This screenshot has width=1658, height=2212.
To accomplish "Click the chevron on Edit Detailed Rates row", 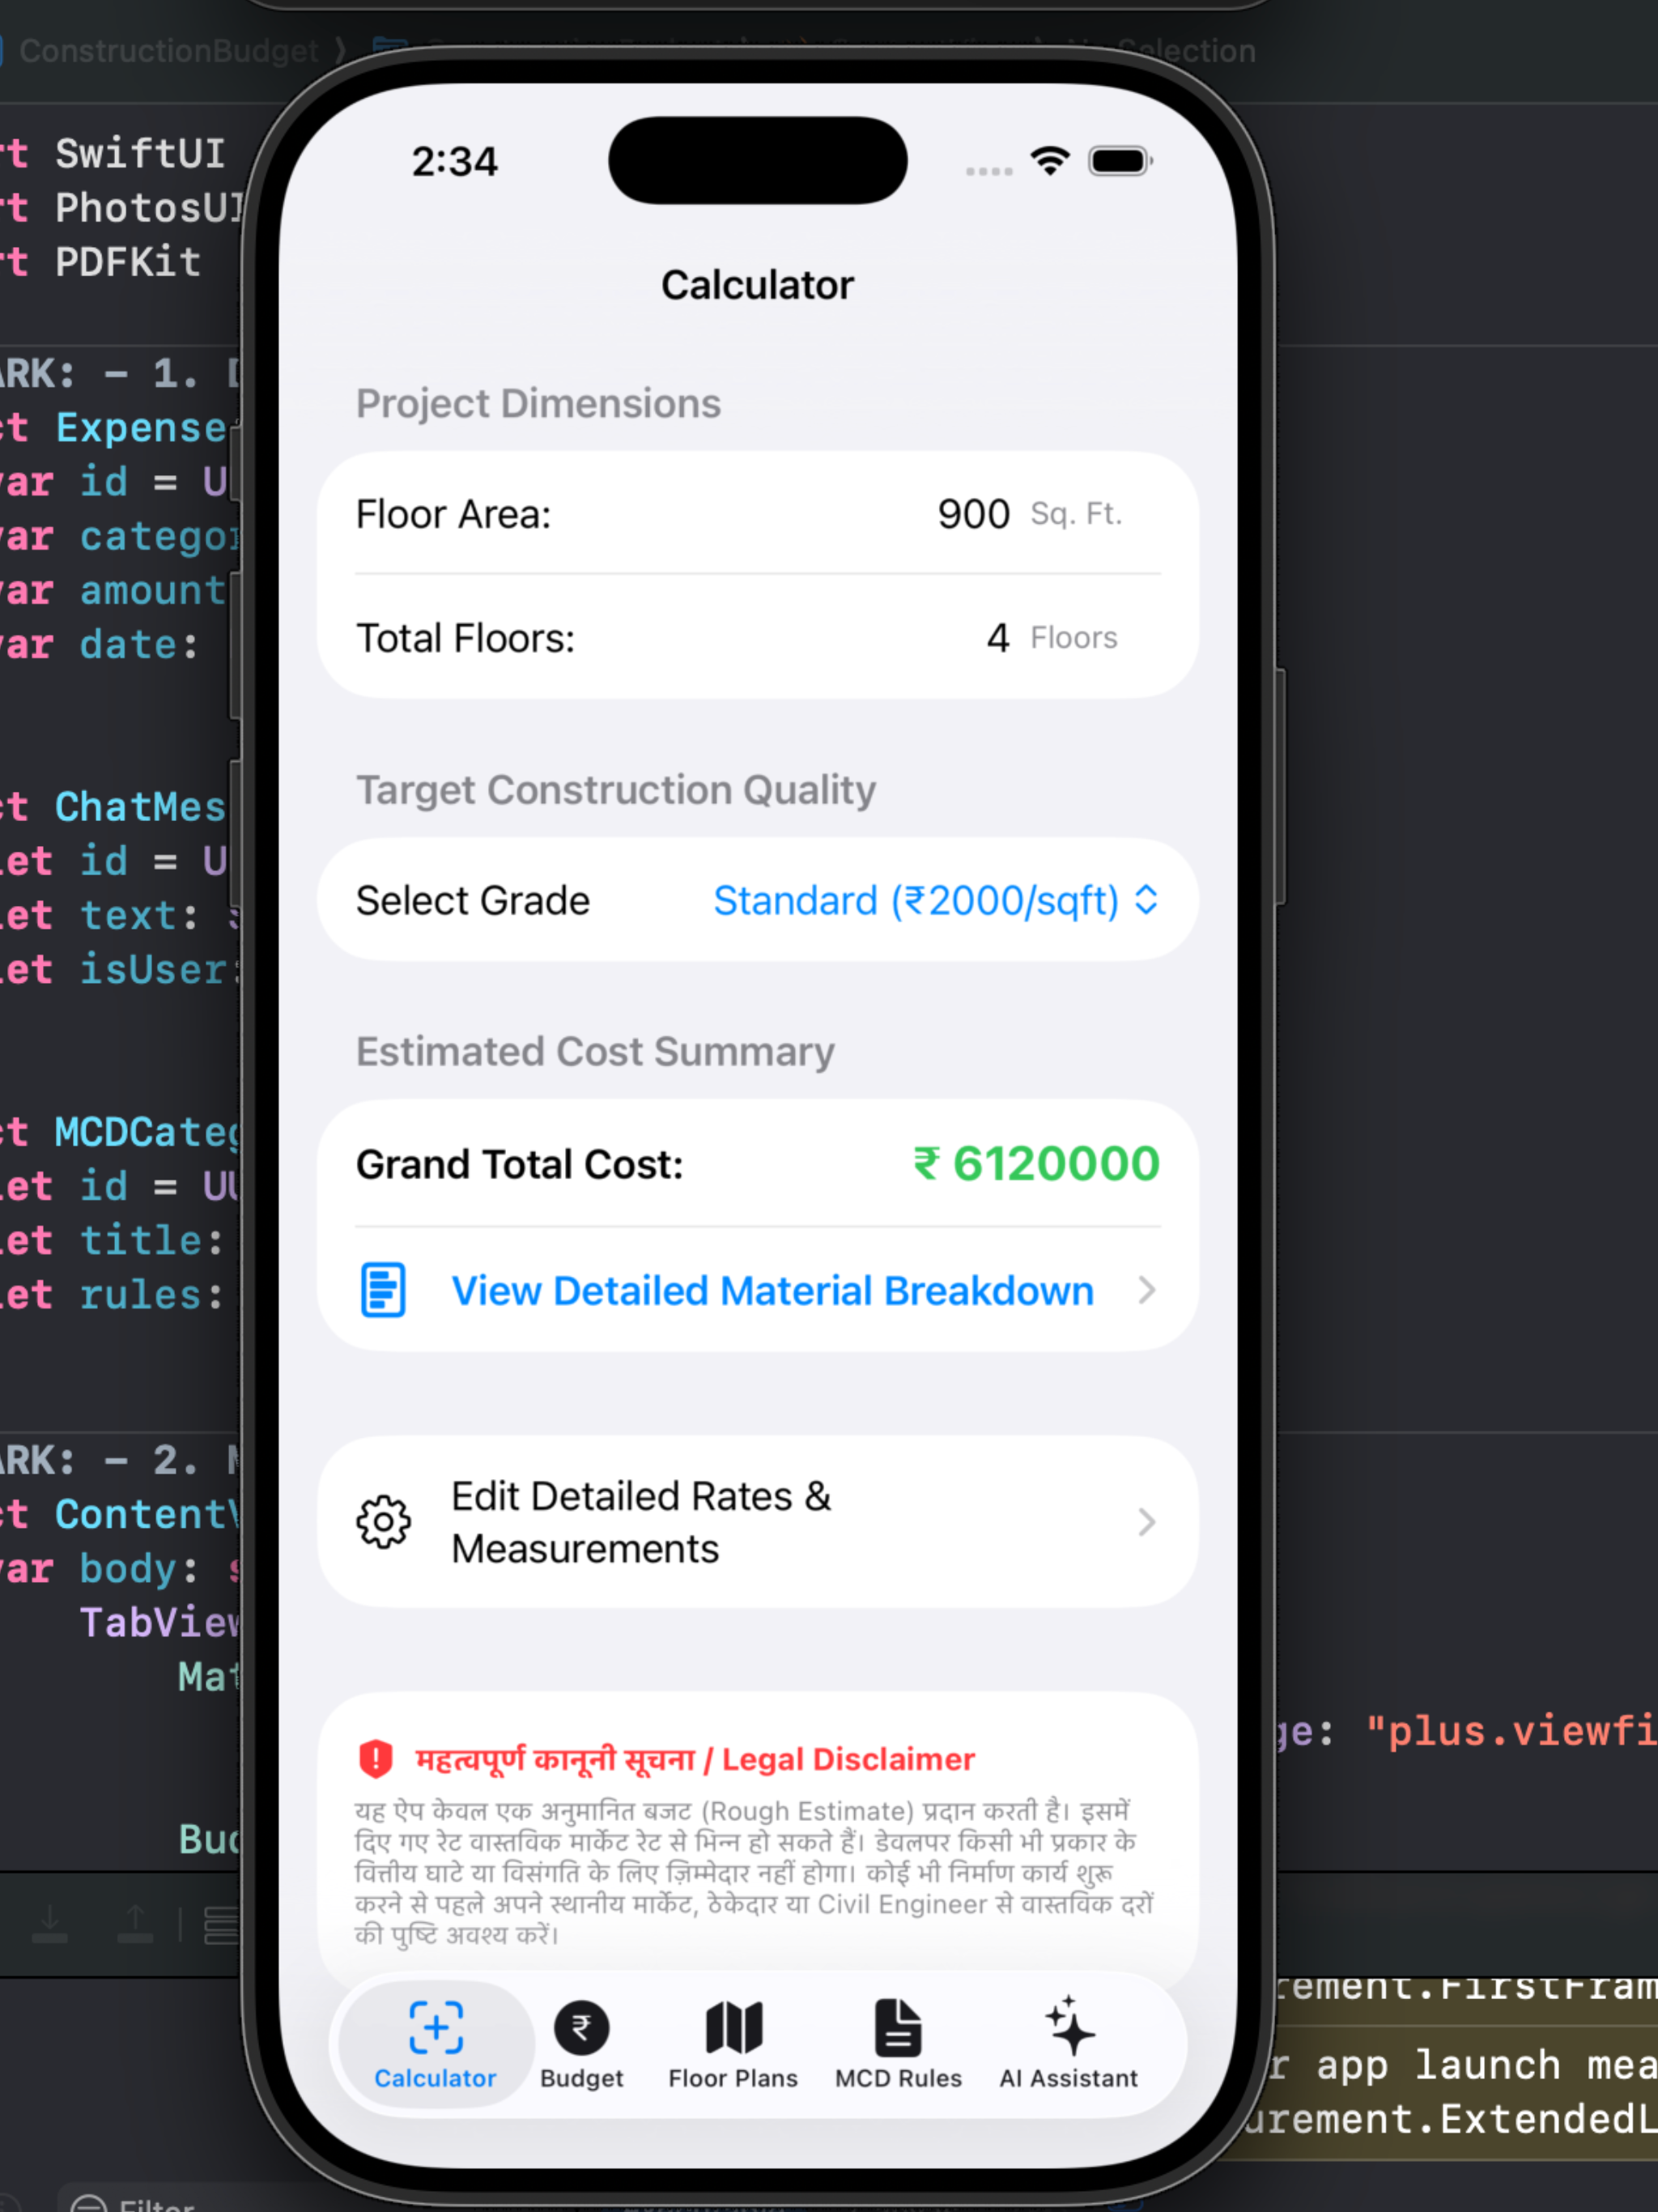I will click(1147, 1522).
